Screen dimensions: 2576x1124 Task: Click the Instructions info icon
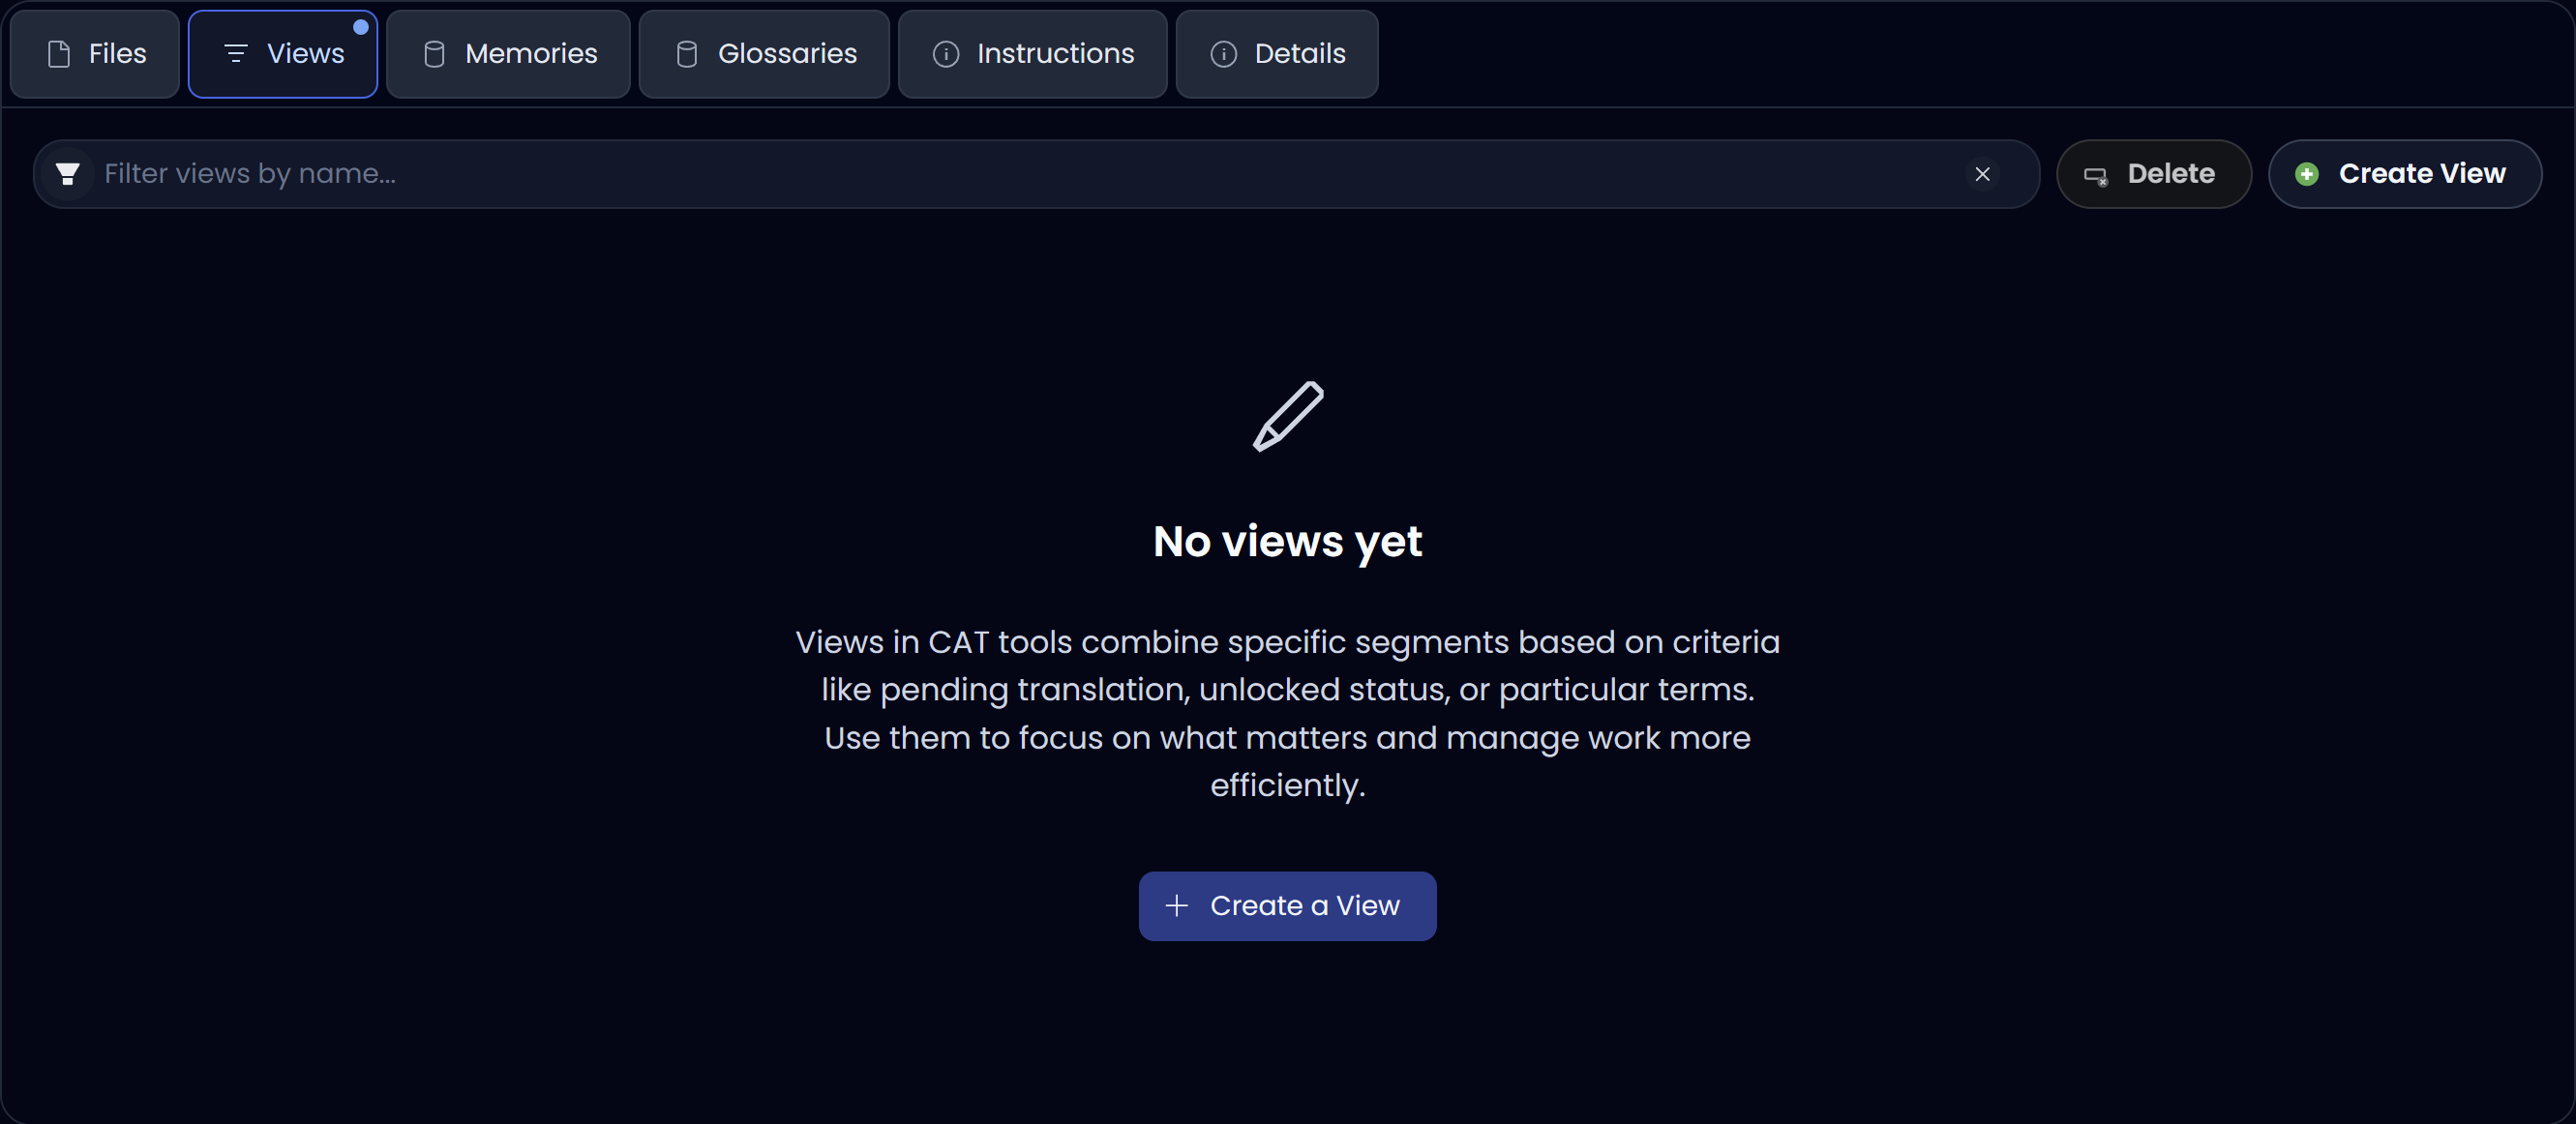coord(945,54)
